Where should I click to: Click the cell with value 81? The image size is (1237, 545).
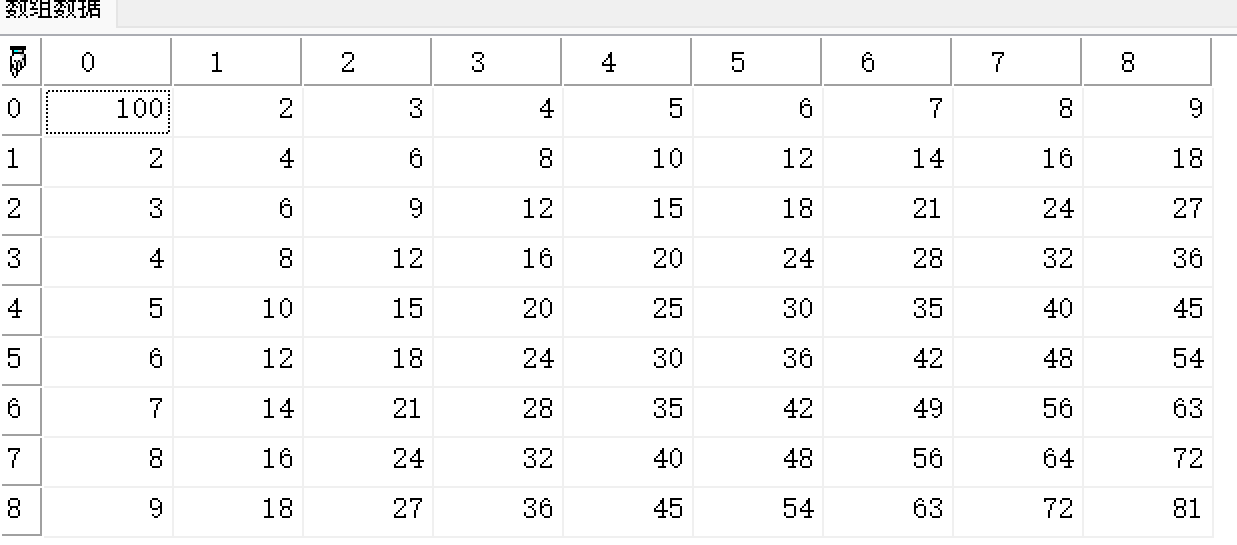[x=1148, y=510]
